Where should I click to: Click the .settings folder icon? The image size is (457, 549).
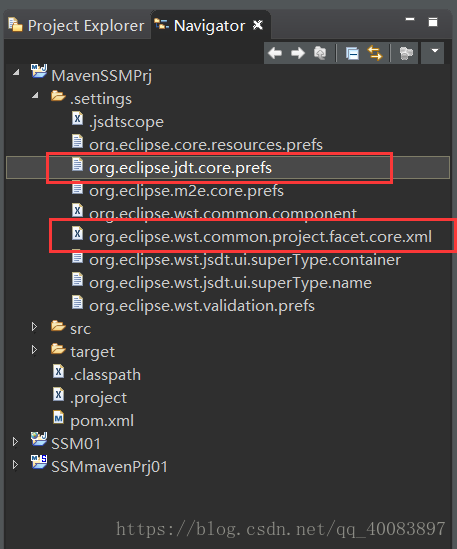(58, 96)
